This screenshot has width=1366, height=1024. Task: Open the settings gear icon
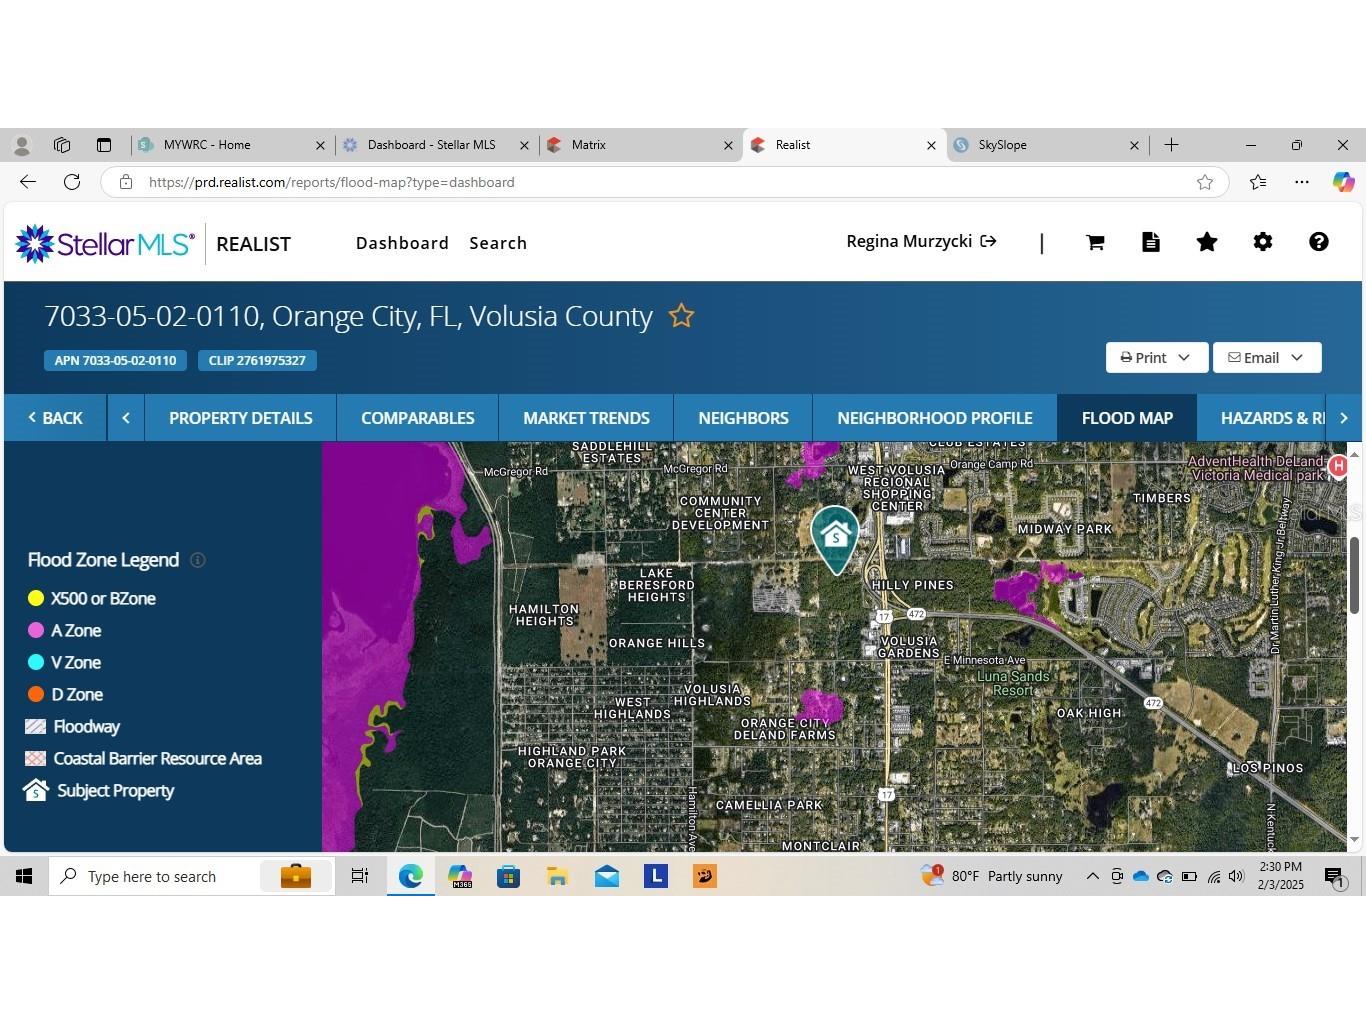pyautogui.click(x=1263, y=242)
